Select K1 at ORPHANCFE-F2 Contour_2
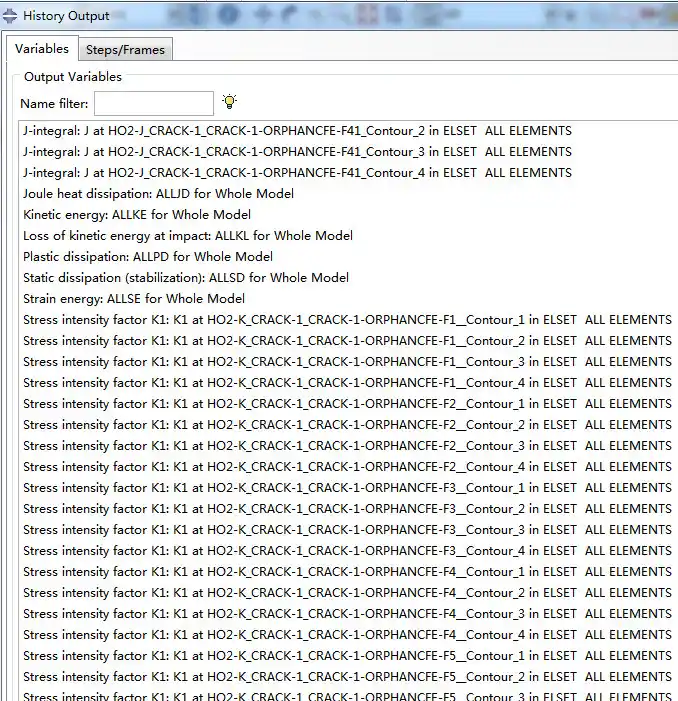Viewport: 678px width, 701px height. 347,425
